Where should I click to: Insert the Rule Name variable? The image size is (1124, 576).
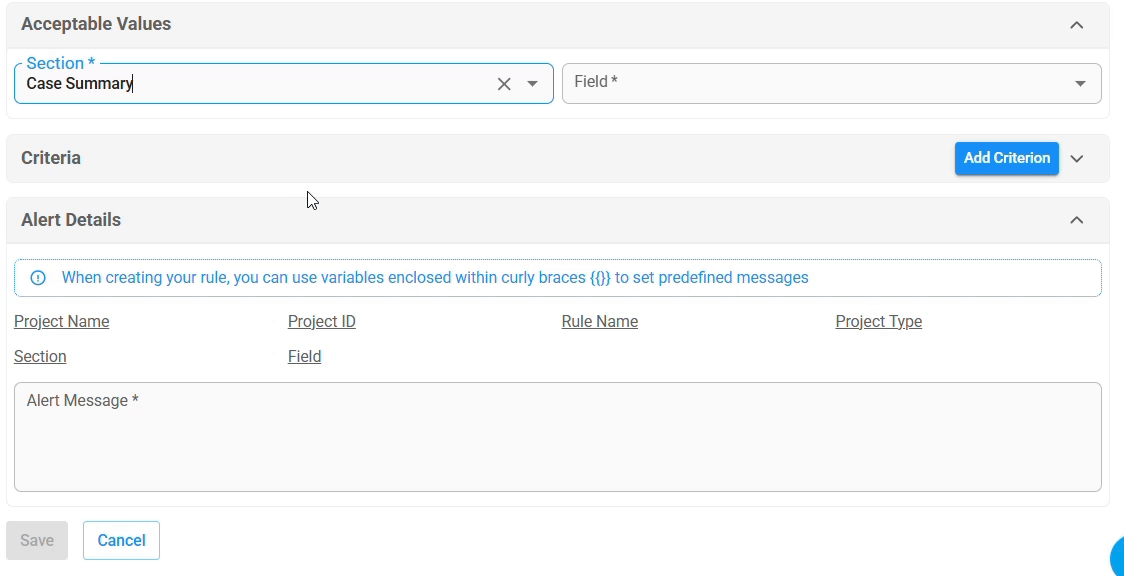pos(600,322)
